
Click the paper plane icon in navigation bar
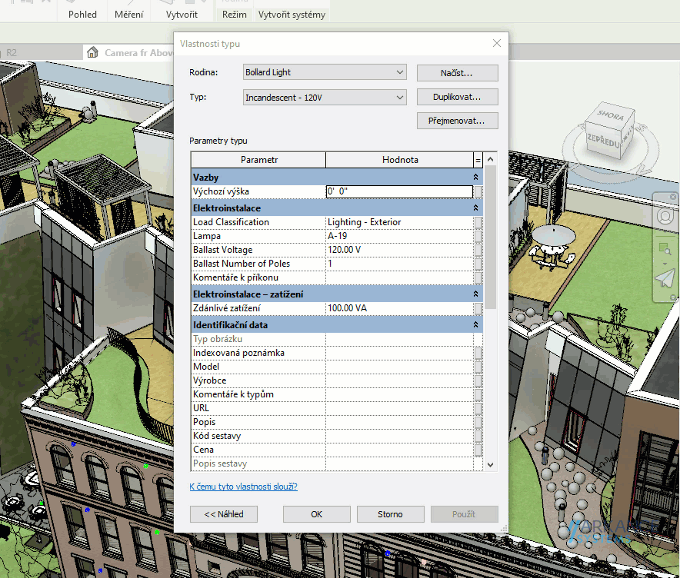[667, 278]
